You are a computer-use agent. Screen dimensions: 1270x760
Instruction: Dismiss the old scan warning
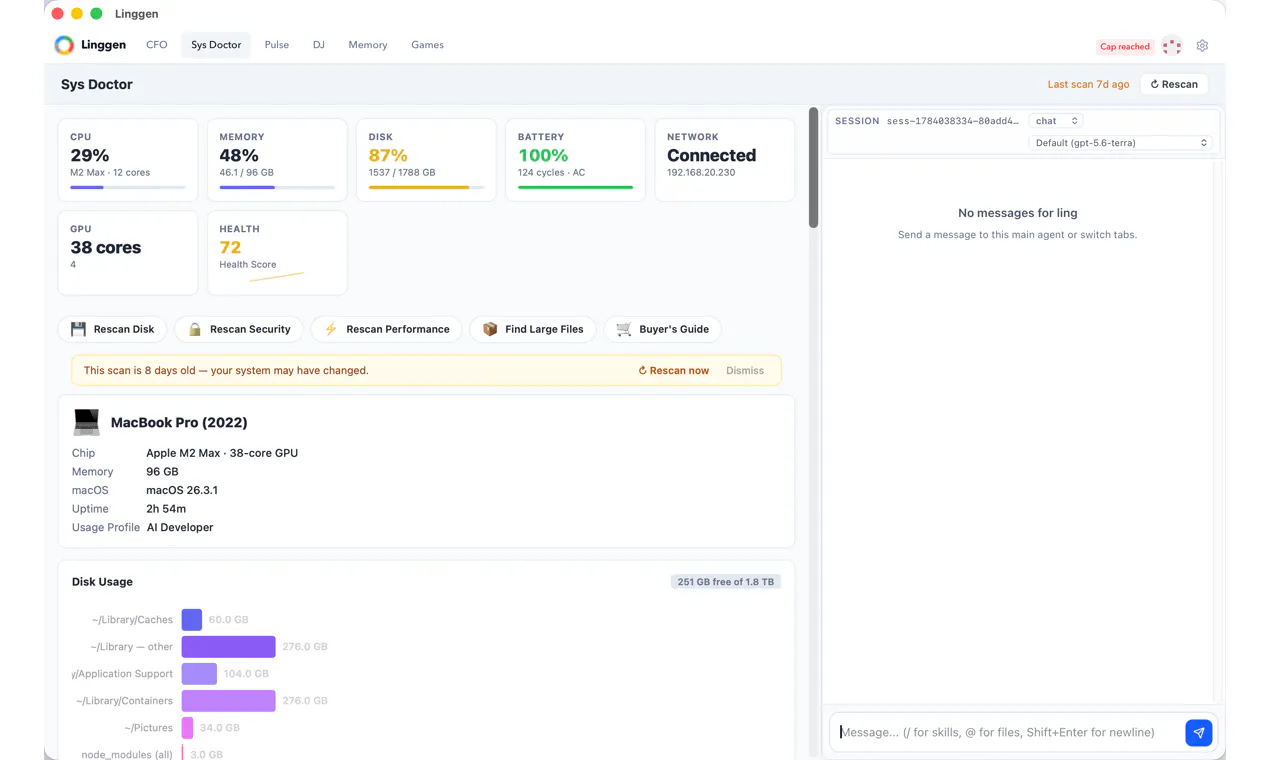coord(745,370)
